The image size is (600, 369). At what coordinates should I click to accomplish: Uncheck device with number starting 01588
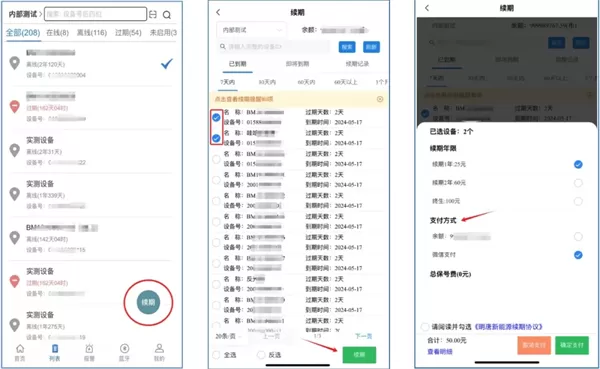(x=216, y=117)
